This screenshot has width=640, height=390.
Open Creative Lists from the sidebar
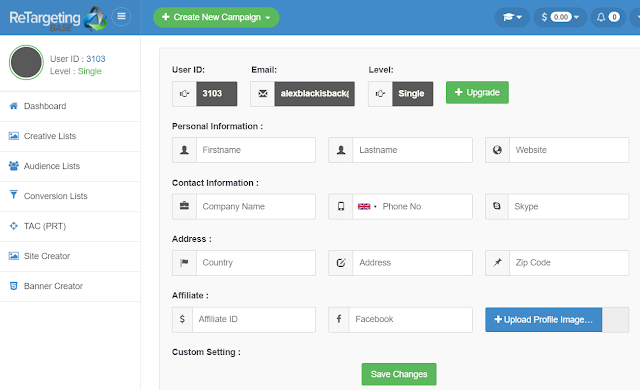(70, 136)
